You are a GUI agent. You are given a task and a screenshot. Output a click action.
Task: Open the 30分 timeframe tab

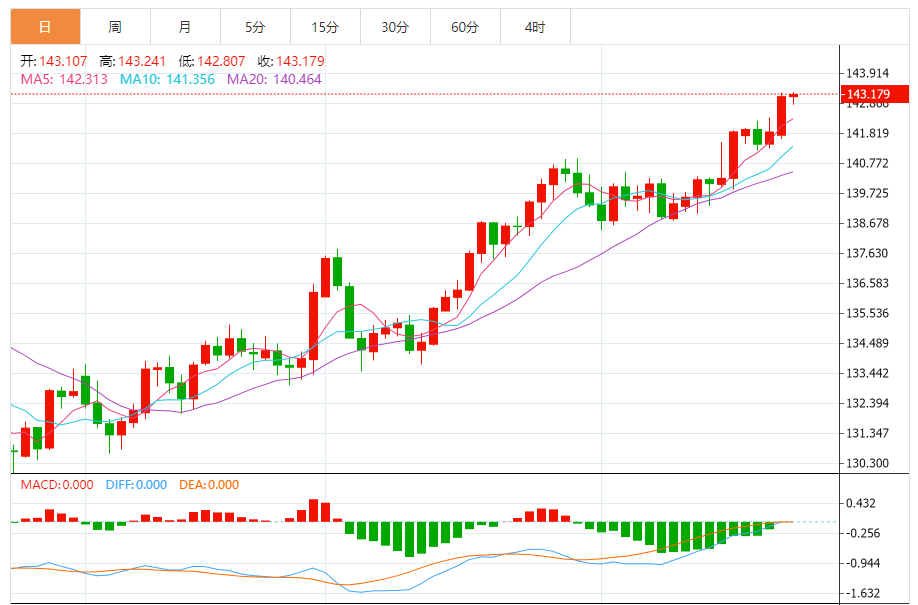pos(395,27)
